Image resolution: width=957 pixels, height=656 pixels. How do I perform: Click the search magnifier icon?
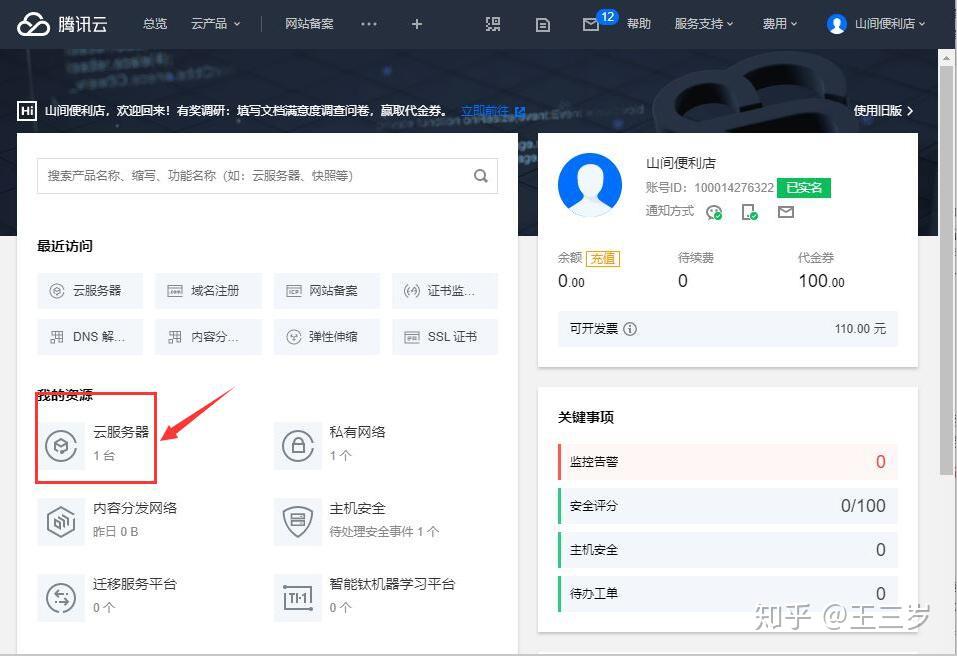point(481,176)
